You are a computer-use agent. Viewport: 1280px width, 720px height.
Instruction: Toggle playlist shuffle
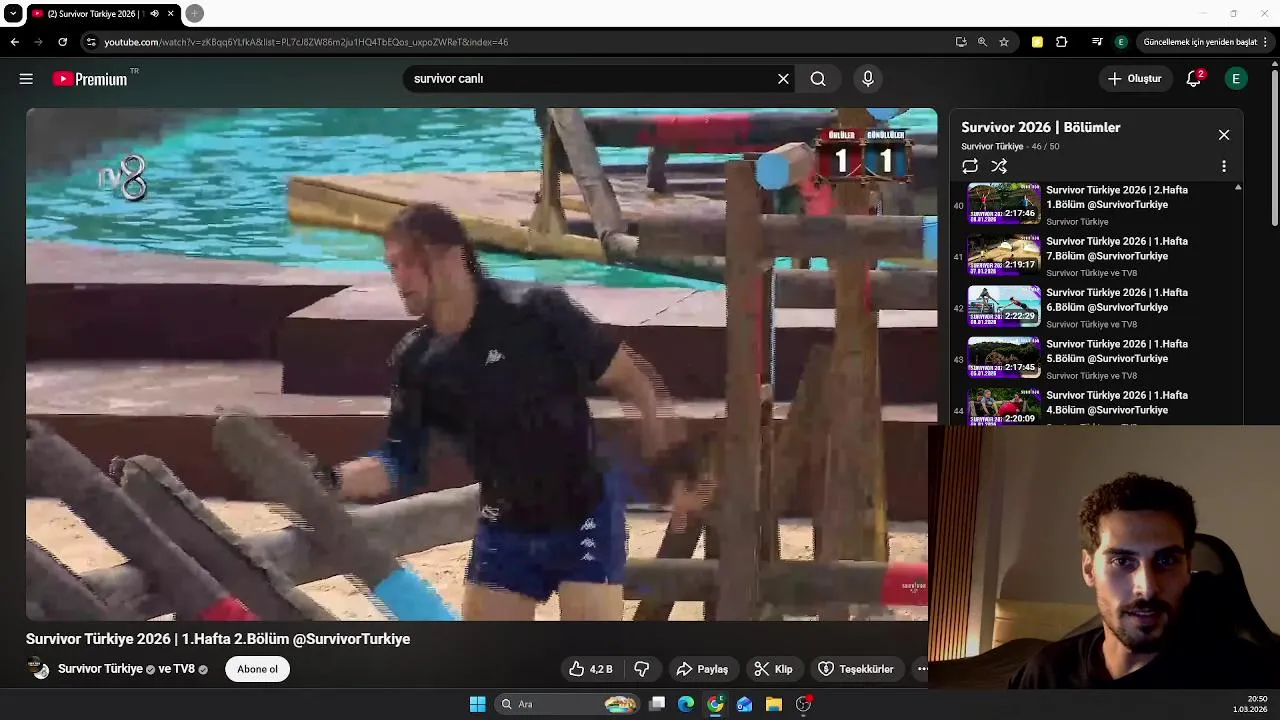(x=999, y=167)
